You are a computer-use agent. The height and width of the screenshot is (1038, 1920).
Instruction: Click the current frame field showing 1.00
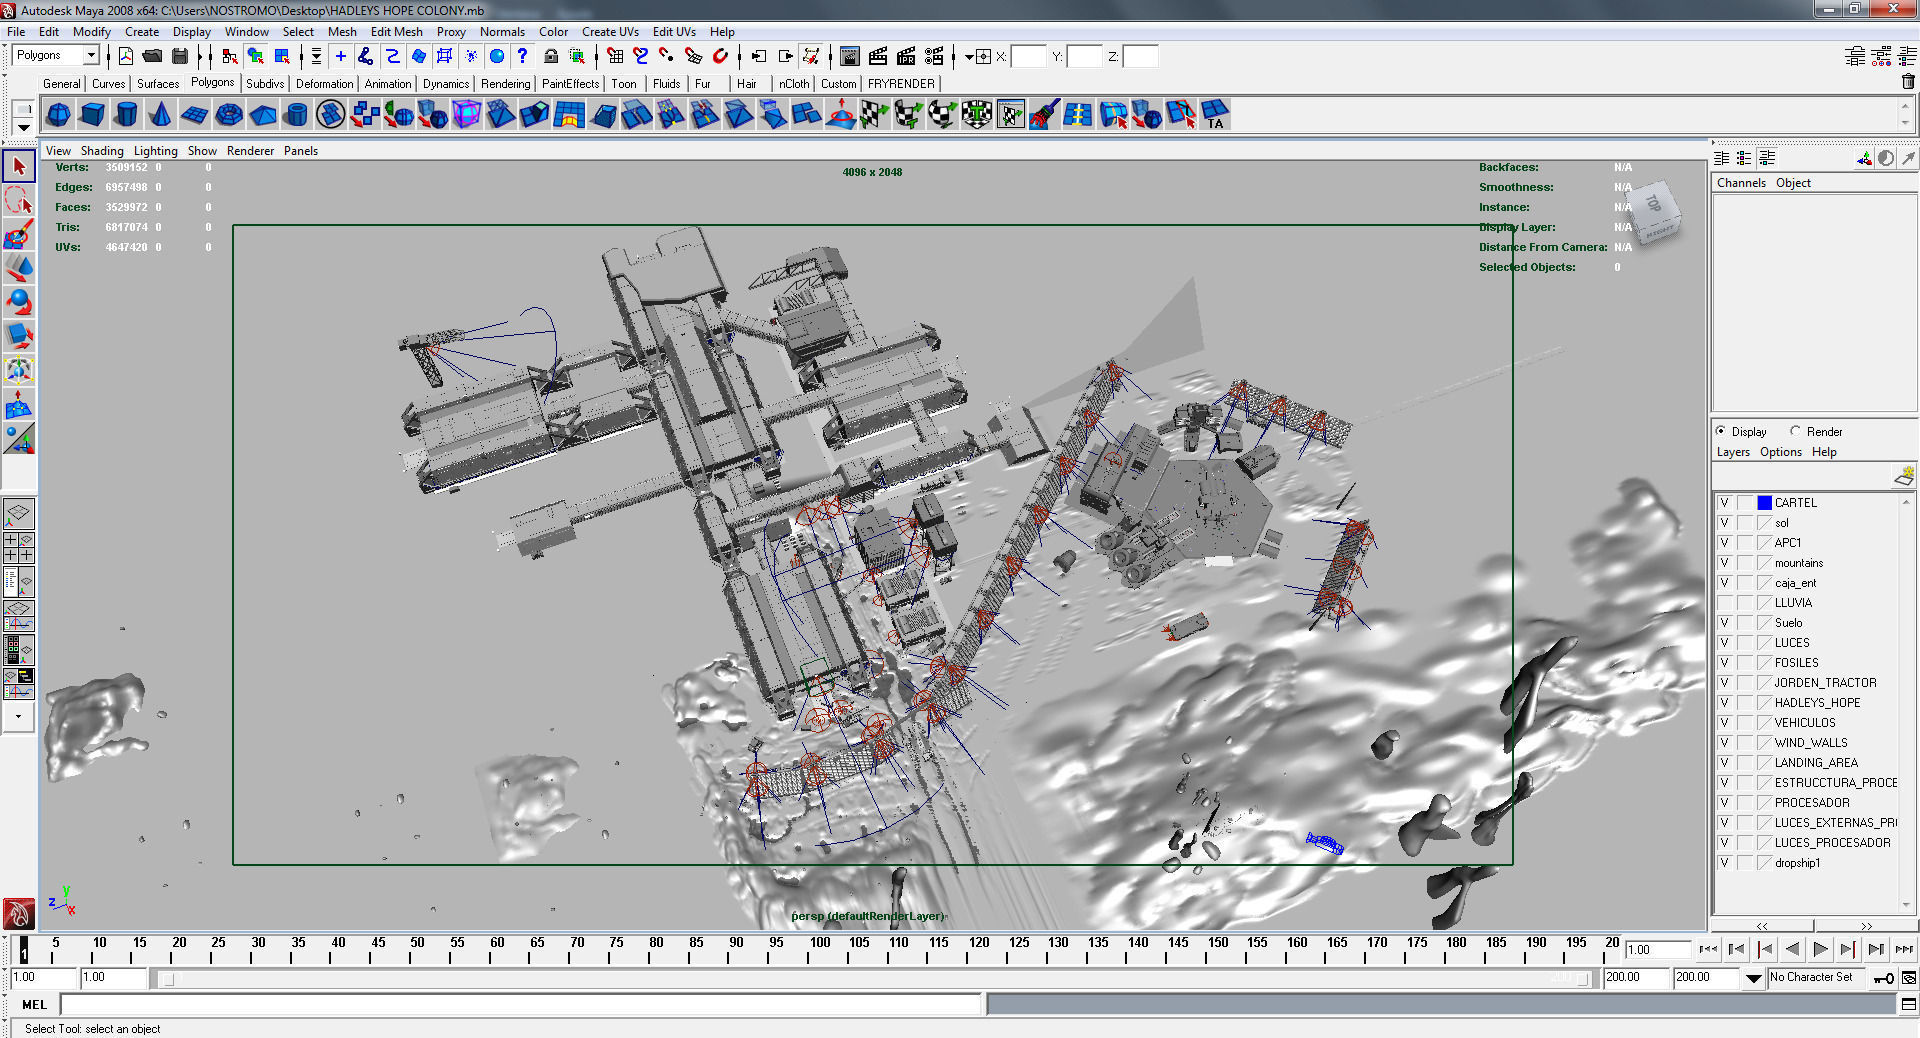[1657, 949]
